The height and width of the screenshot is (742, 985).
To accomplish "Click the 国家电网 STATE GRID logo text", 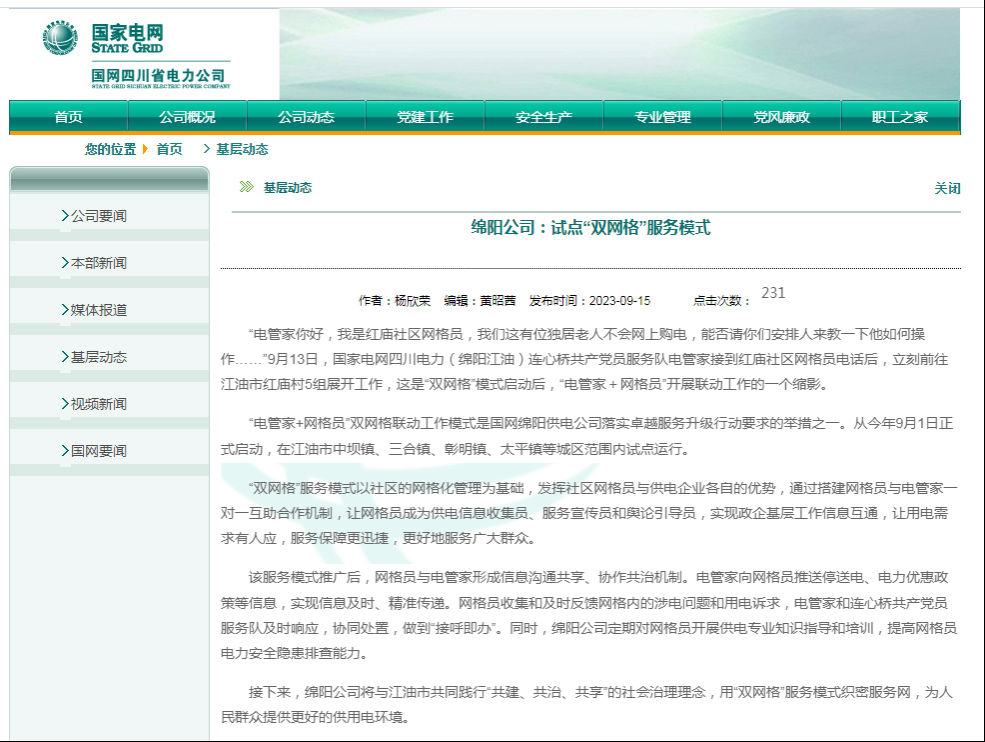I will (x=127, y=38).
